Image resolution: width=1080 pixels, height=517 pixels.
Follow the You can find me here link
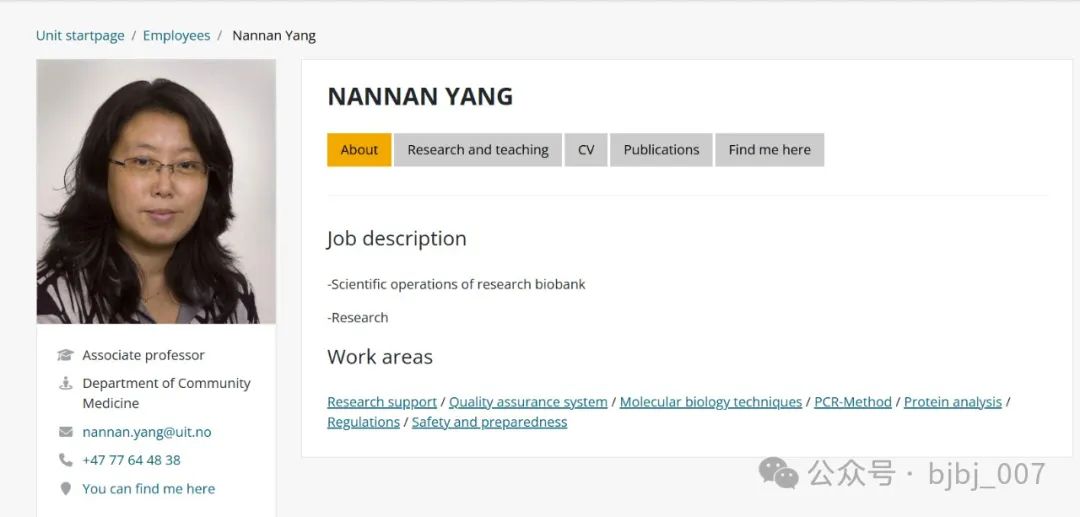pyautogui.click(x=149, y=489)
